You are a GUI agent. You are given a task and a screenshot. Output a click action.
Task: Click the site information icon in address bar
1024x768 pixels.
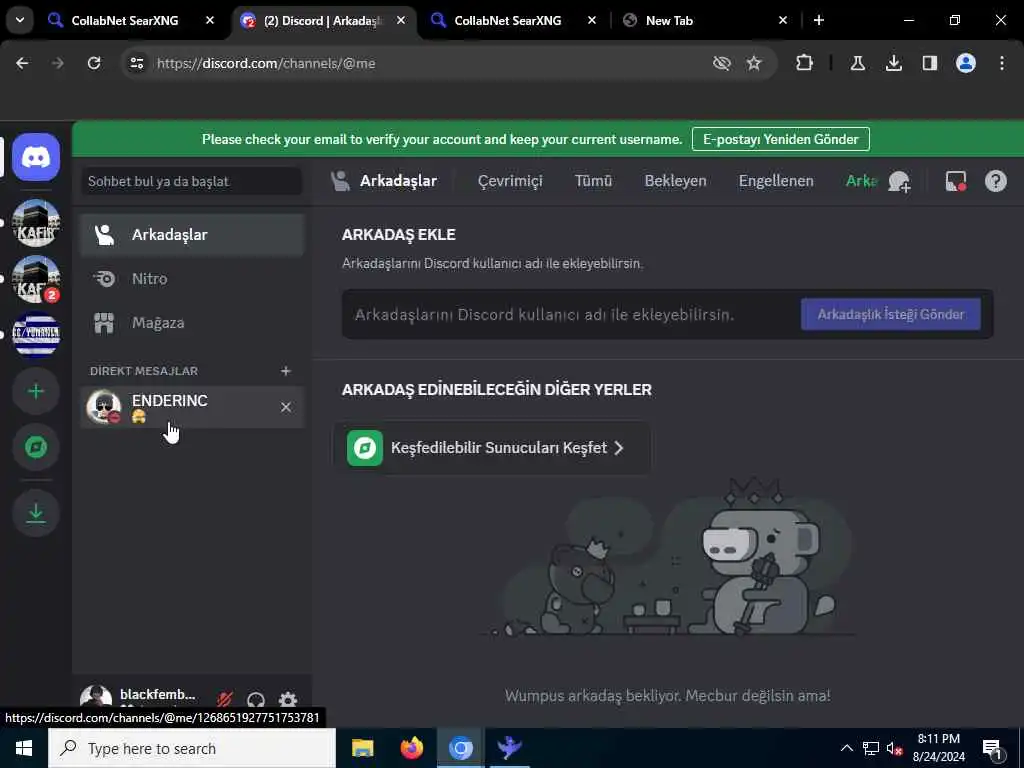[x=136, y=63]
